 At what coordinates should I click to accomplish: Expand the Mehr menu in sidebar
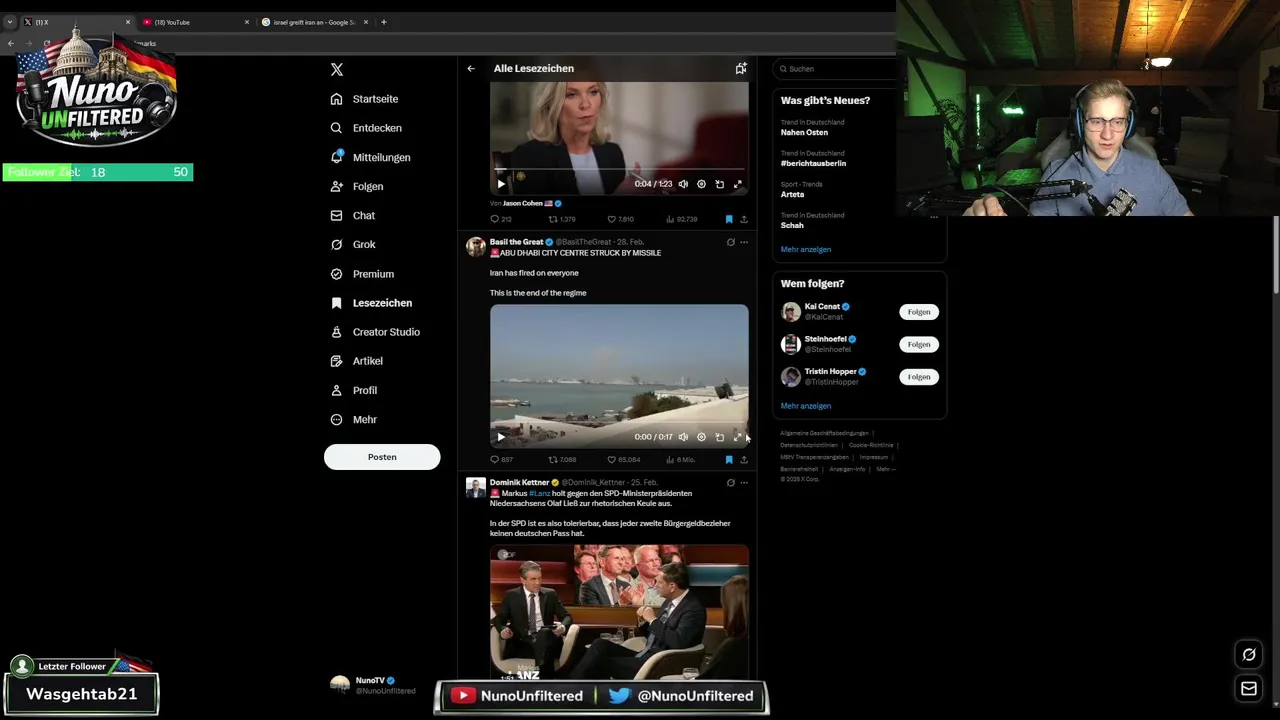[x=354, y=419]
